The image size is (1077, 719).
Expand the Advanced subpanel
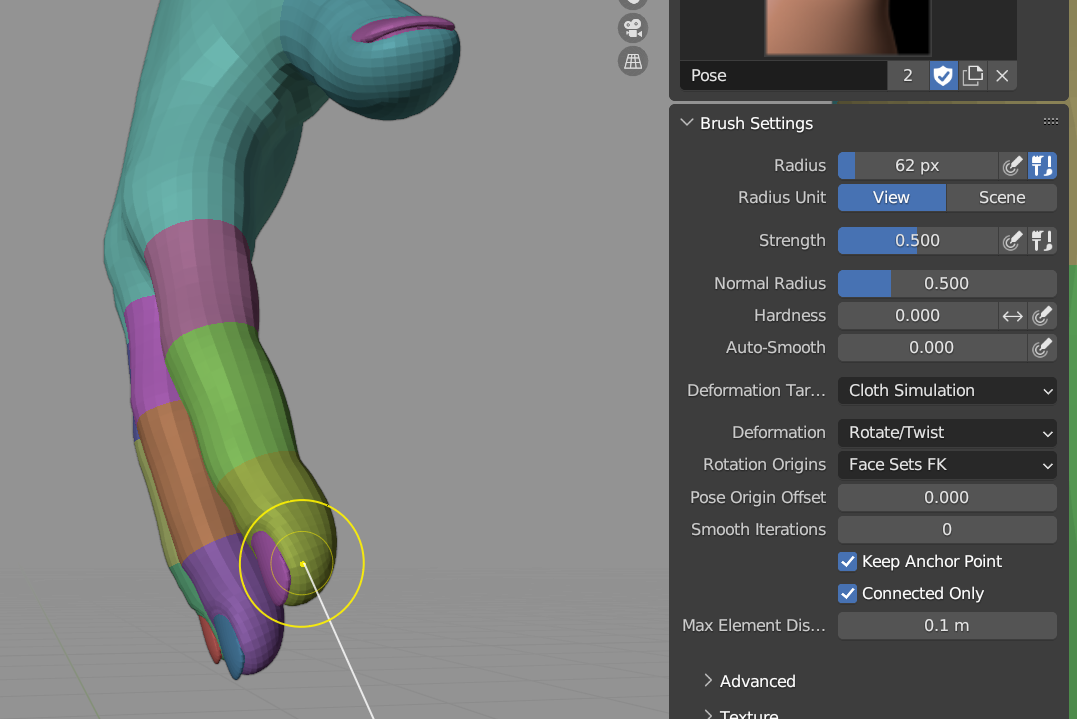tap(708, 681)
